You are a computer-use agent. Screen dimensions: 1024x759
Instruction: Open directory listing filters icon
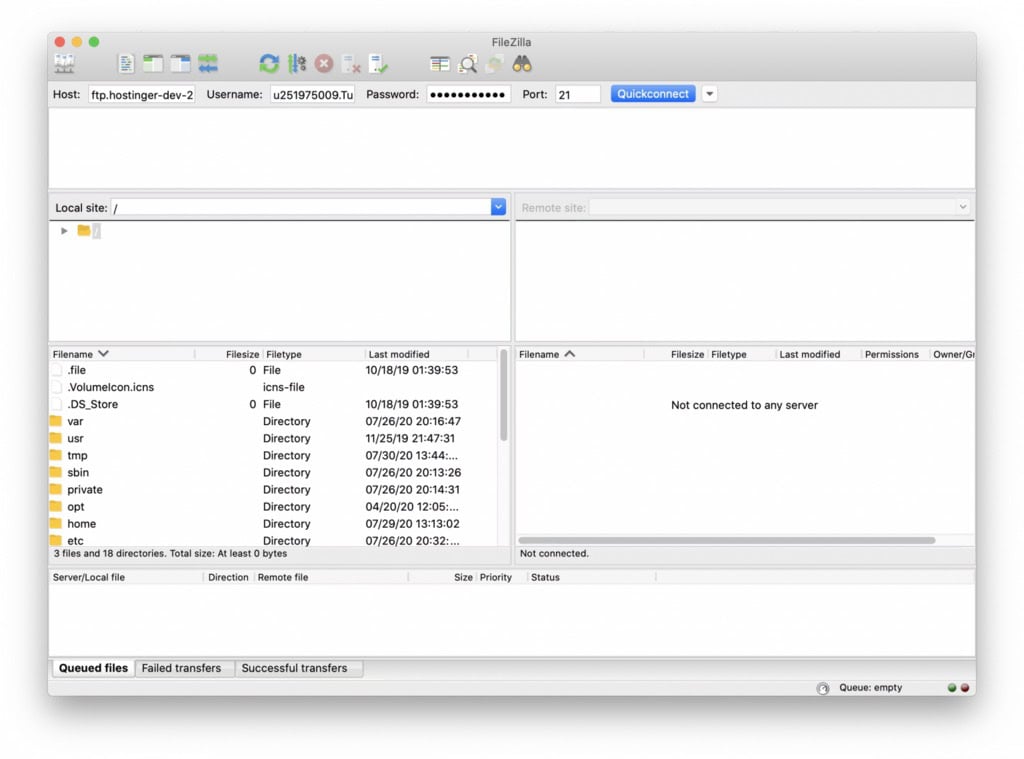click(440, 64)
